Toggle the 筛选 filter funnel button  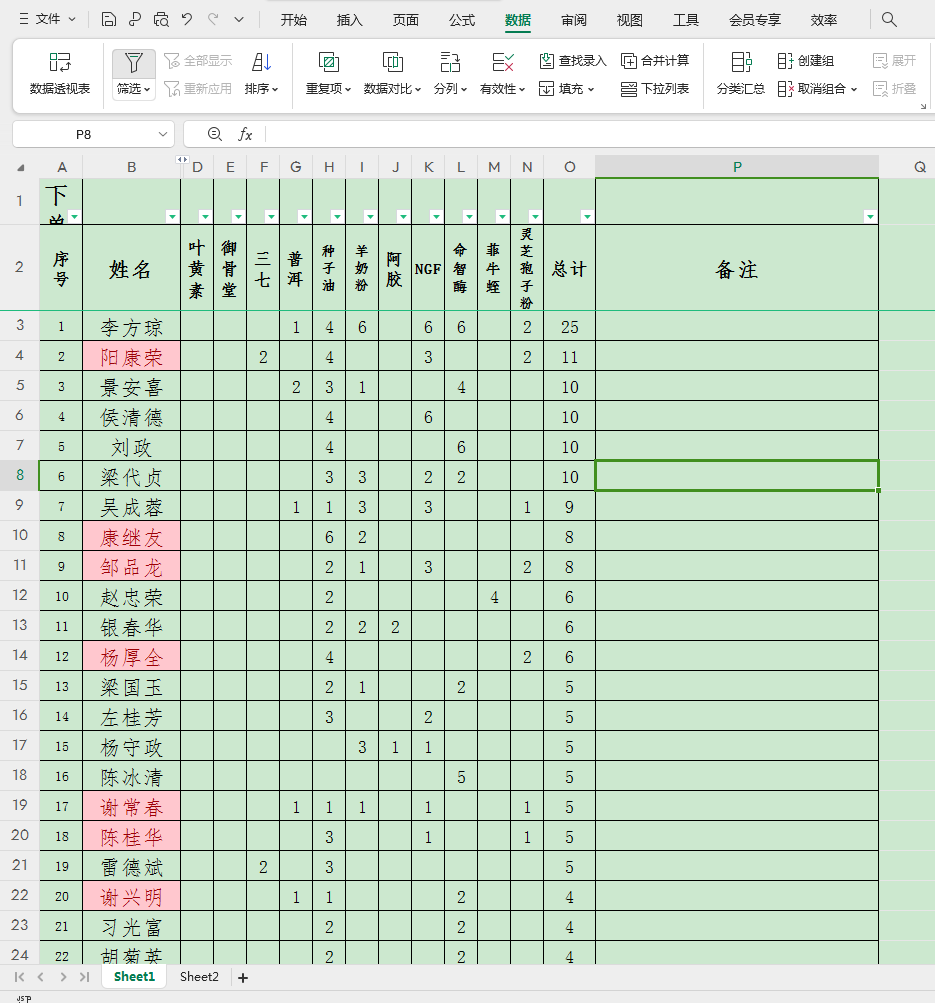(134, 63)
